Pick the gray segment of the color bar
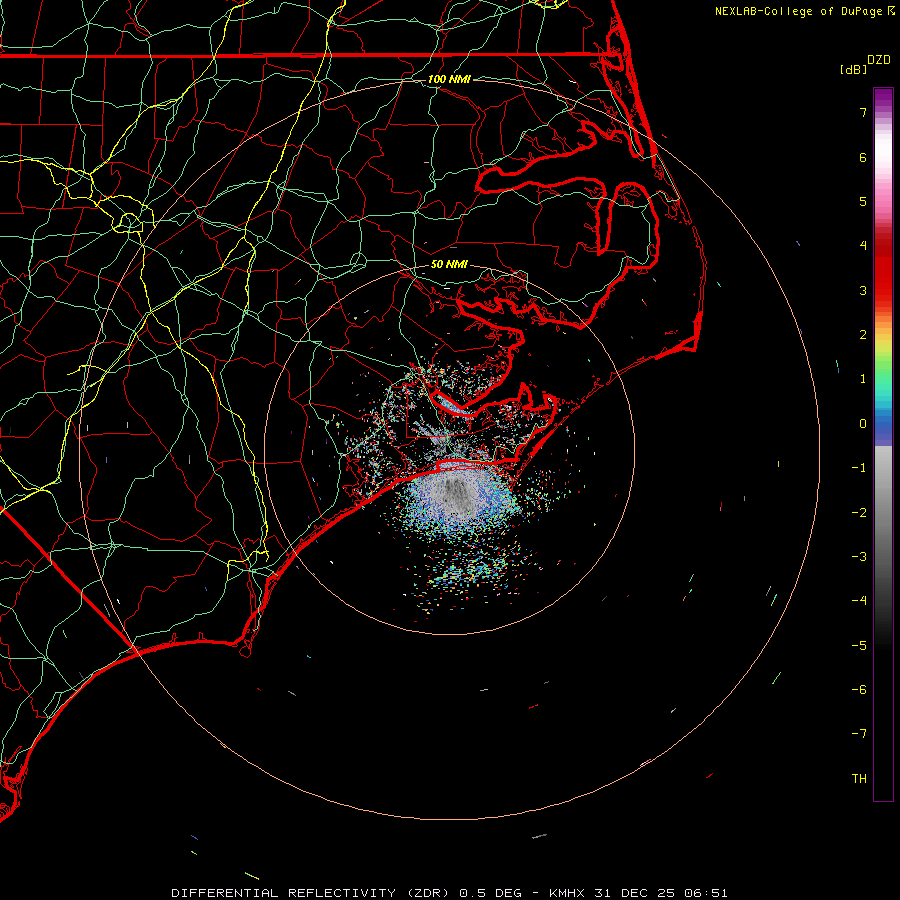The width and height of the screenshot is (900, 900). click(x=883, y=480)
